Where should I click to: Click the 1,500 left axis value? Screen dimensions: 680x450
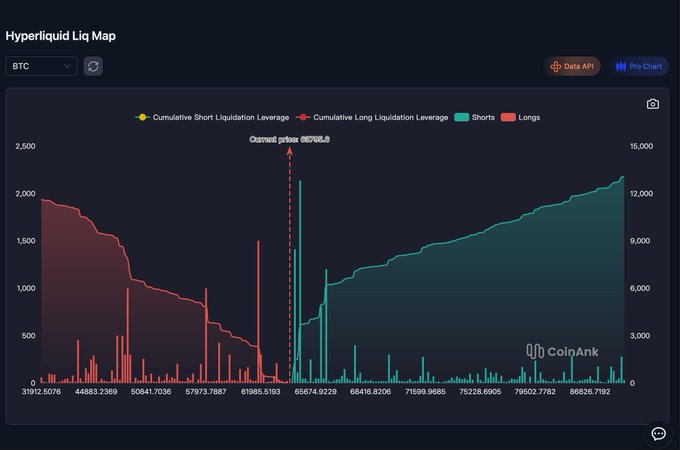(x=26, y=241)
